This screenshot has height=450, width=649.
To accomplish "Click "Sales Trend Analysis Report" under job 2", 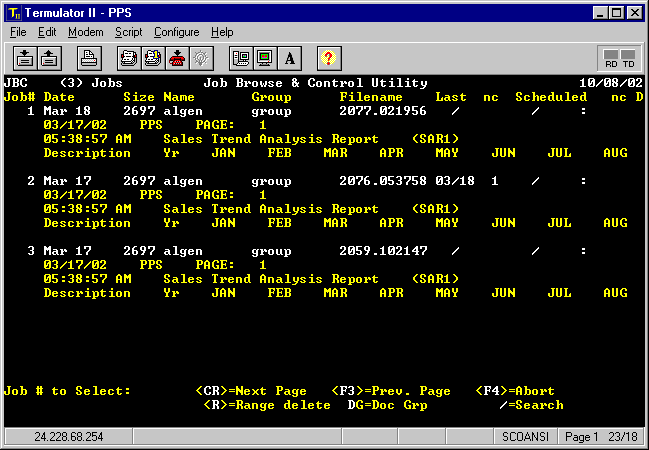I will pos(271,209).
